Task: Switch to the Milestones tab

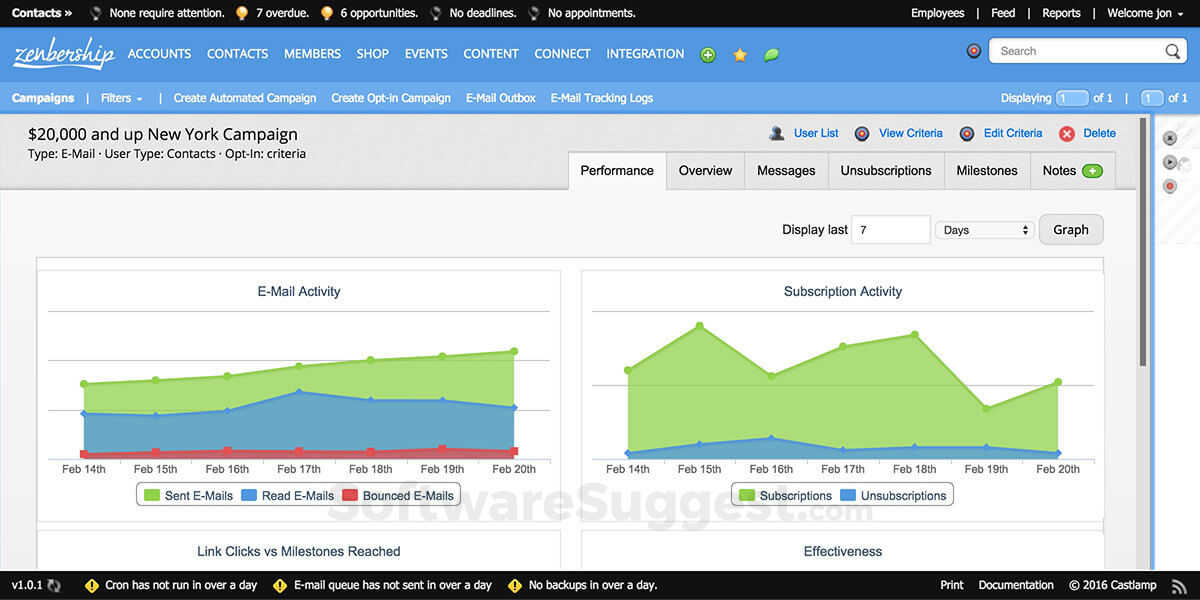Action: [986, 171]
